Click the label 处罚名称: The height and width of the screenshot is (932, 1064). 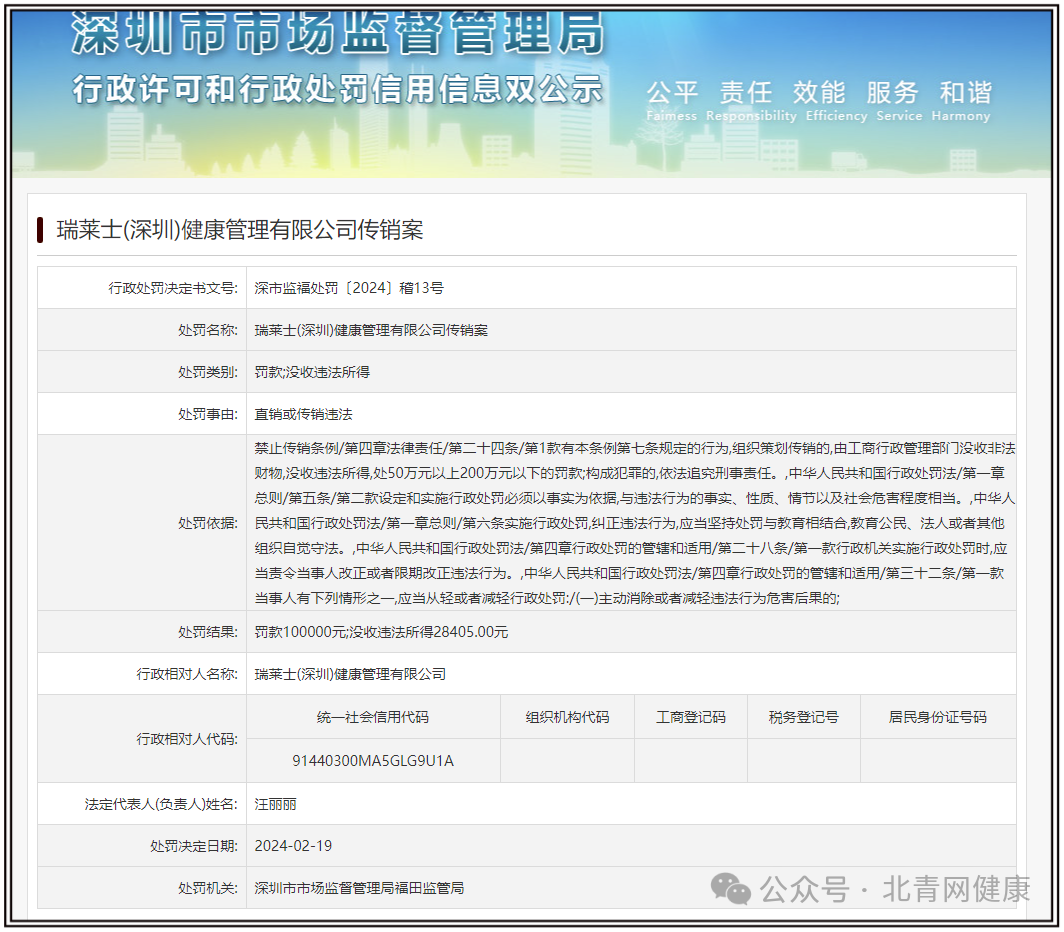click(x=208, y=330)
